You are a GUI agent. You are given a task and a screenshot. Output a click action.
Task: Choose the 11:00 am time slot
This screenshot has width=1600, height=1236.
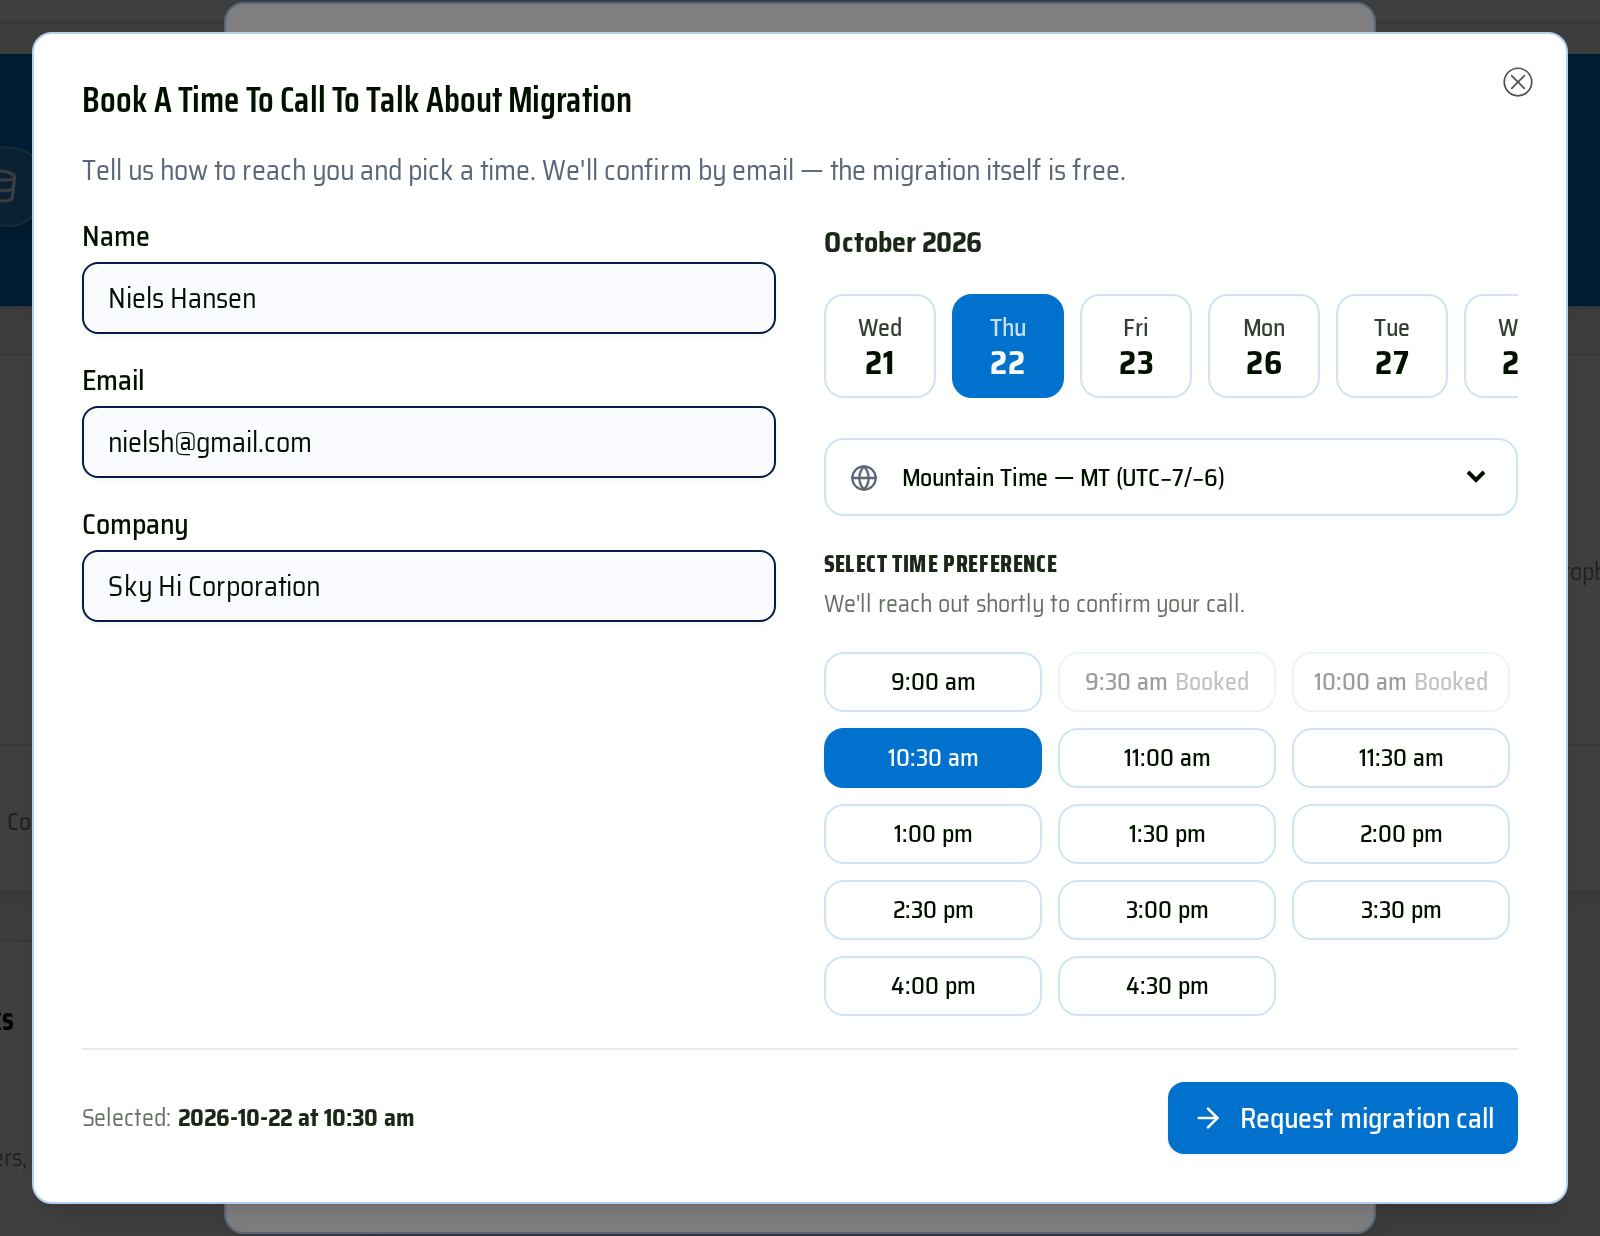pyautogui.click(x=1167, y=758)
